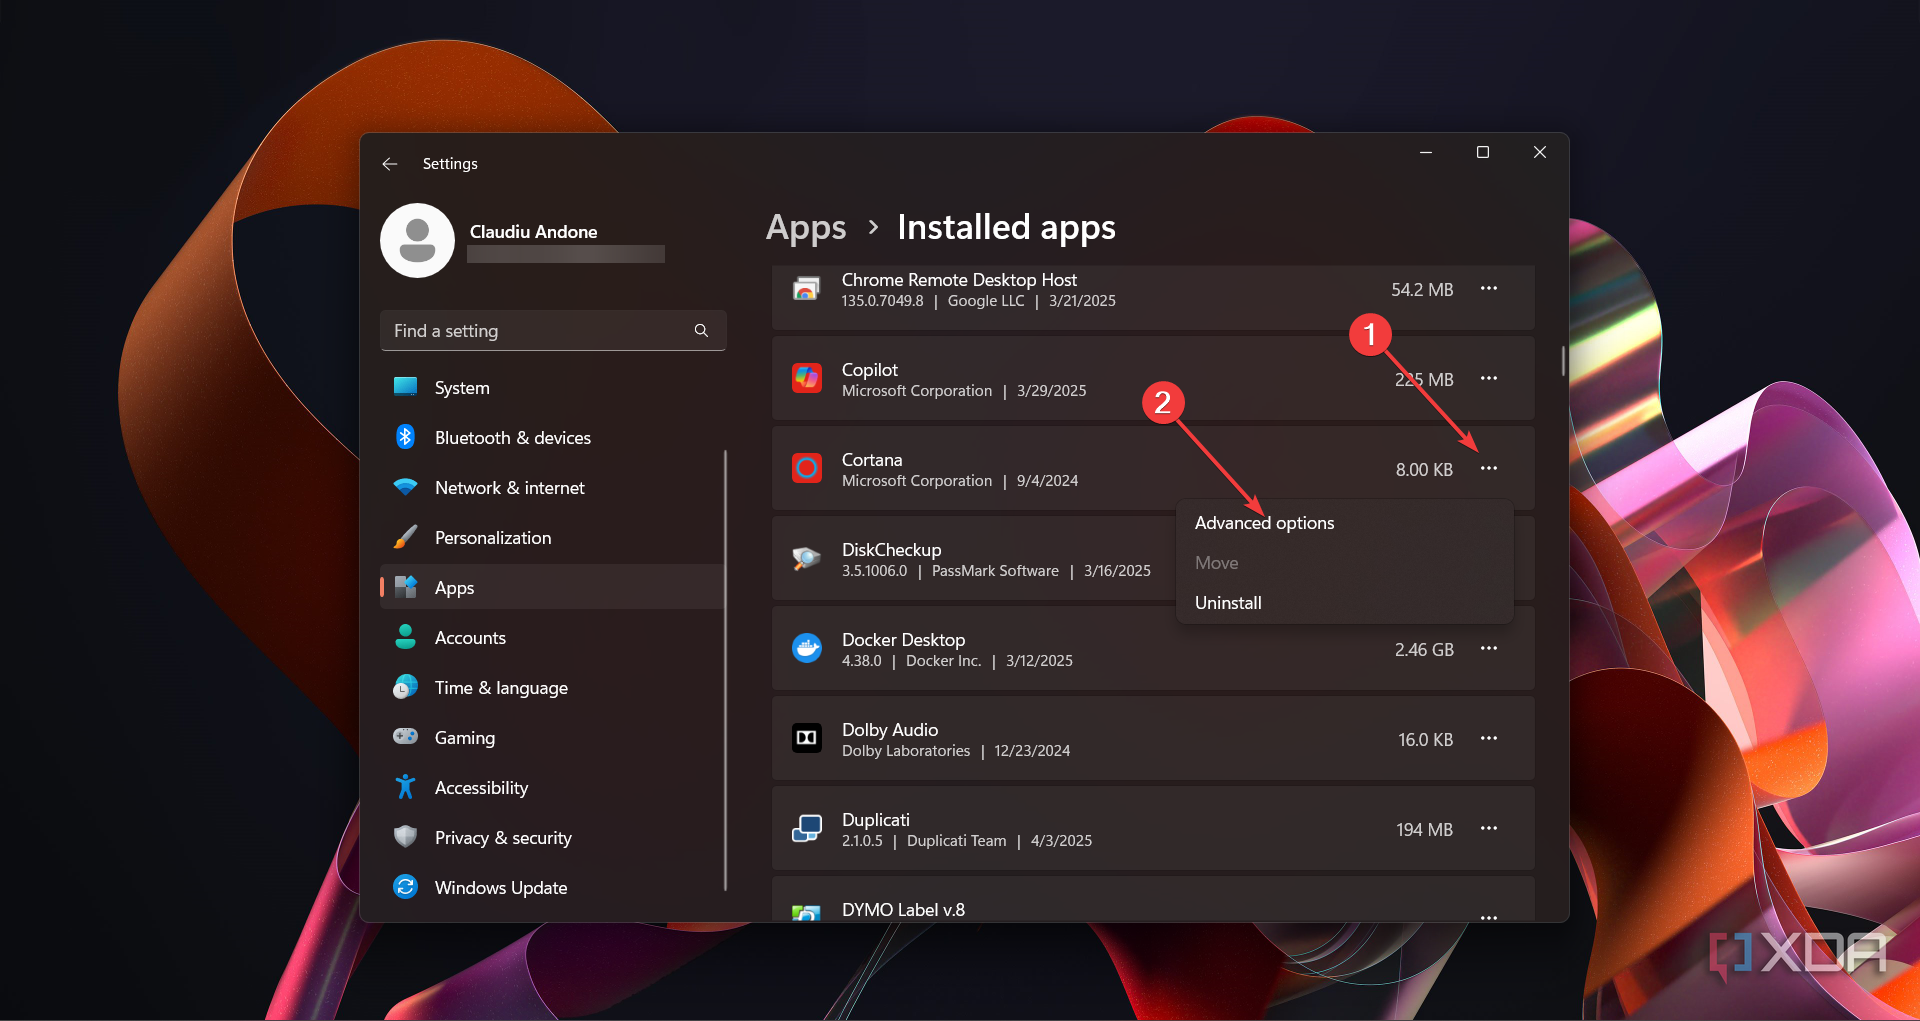This screenshot has height=1021, width=1920.
Task: Click the Cortana app icon
Action: point(807,469)
